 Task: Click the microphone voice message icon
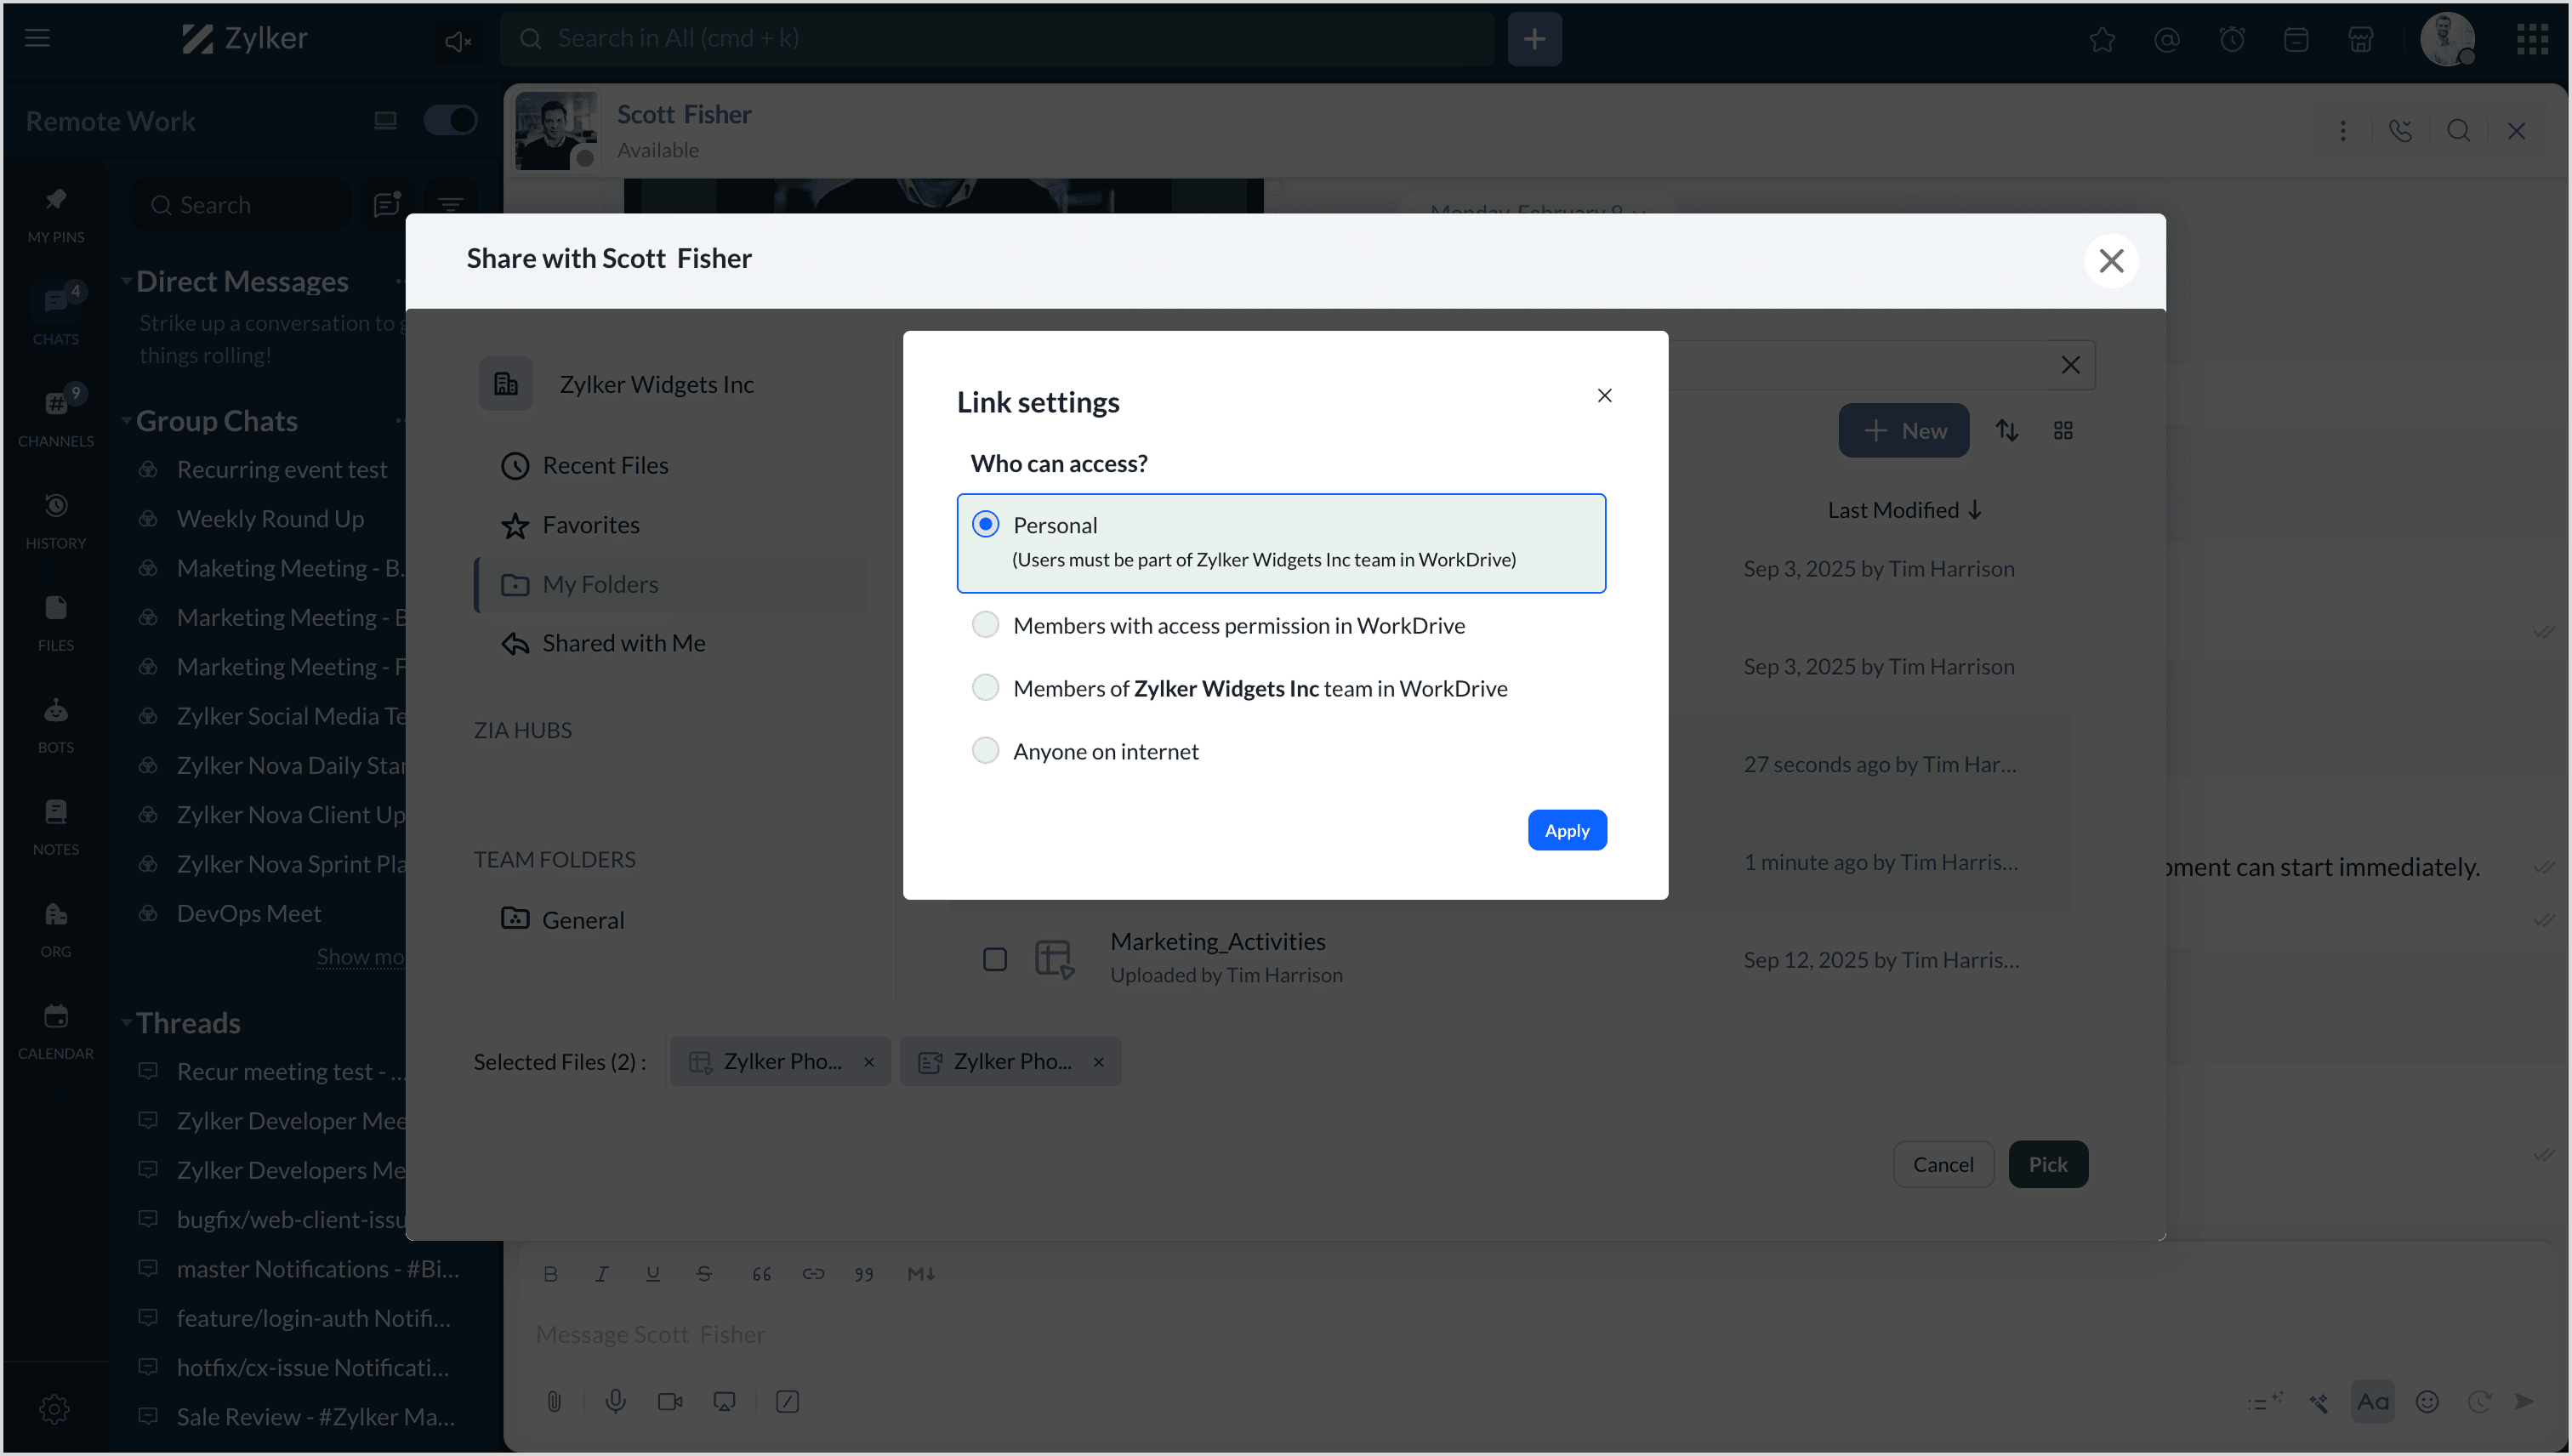(x=615, y=1401)
